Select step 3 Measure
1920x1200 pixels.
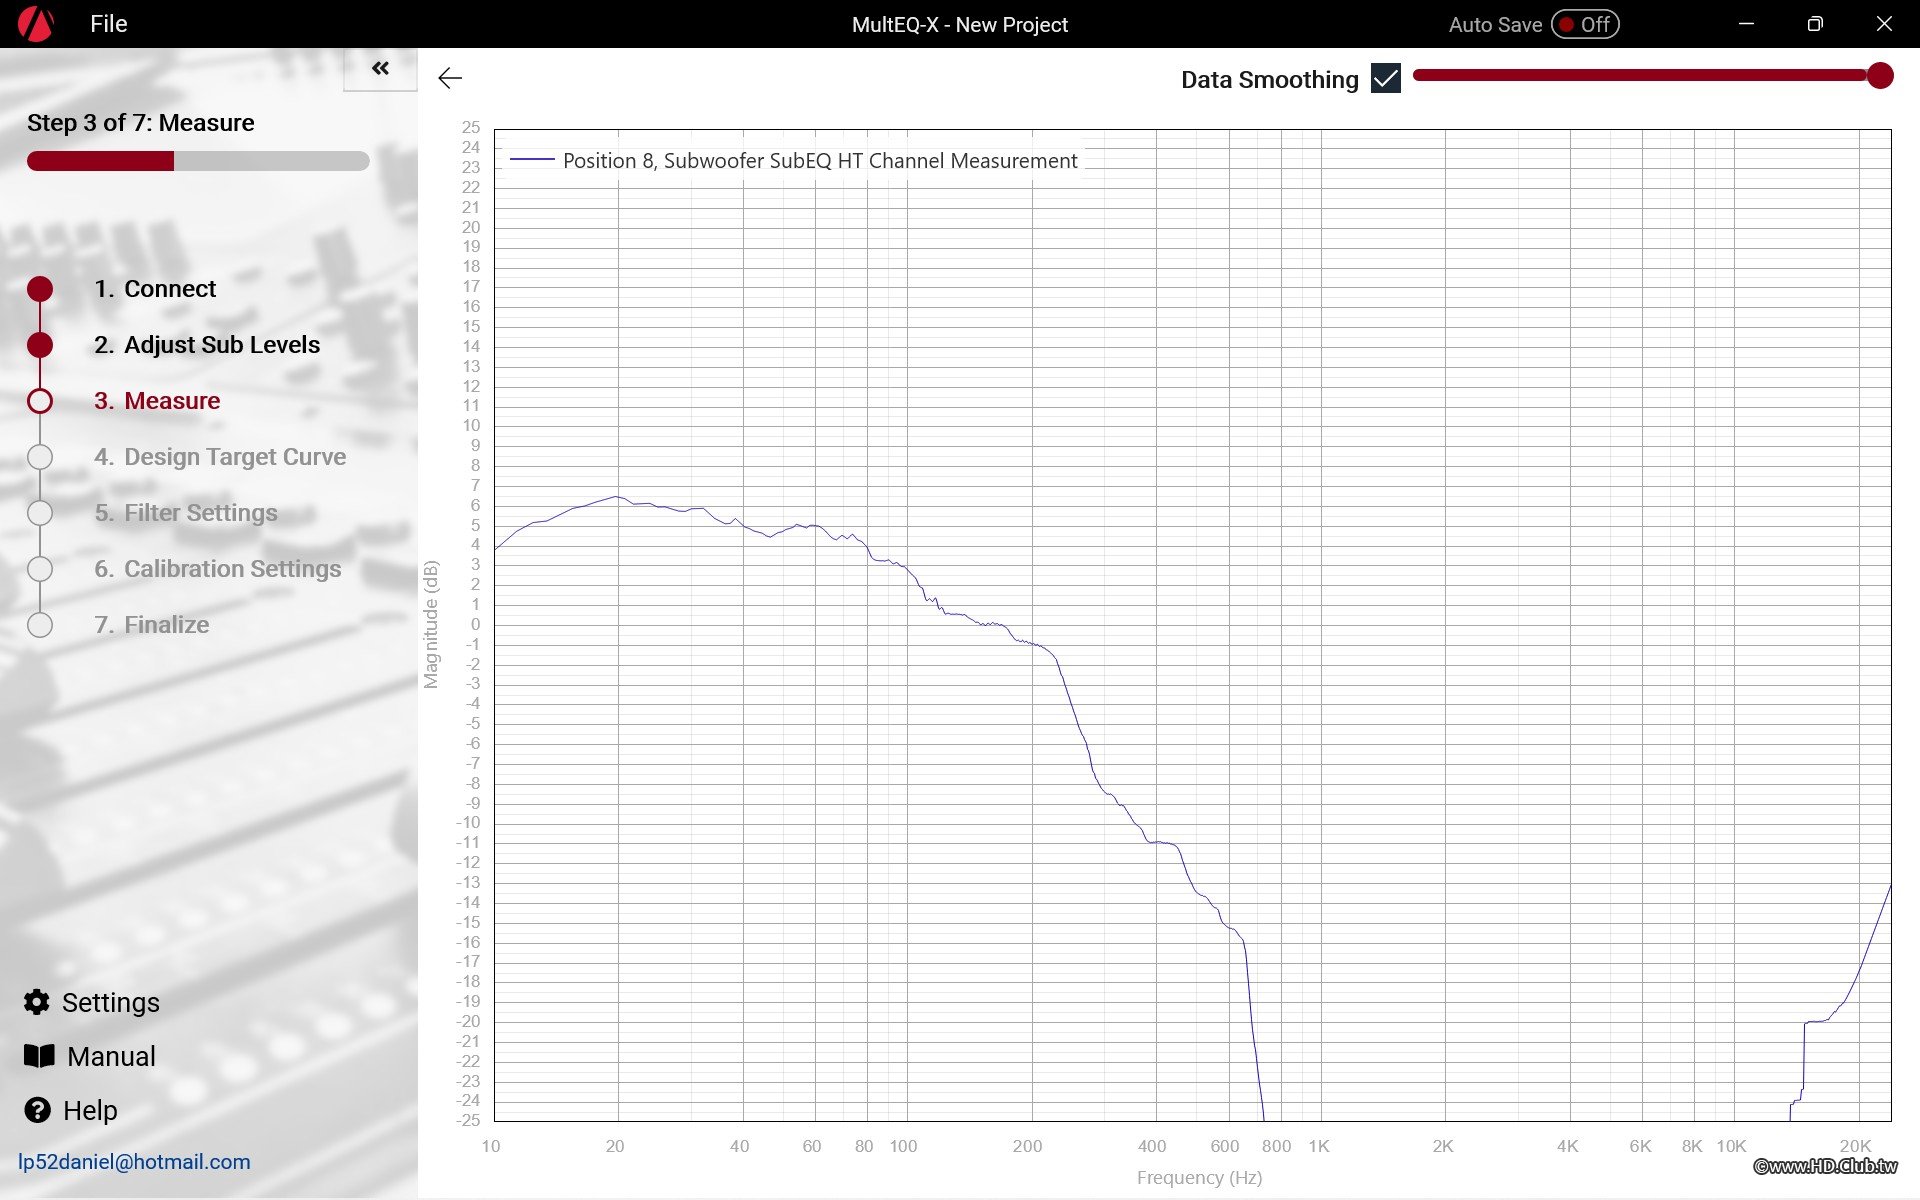pyautogui.click(x=157, y=401)
